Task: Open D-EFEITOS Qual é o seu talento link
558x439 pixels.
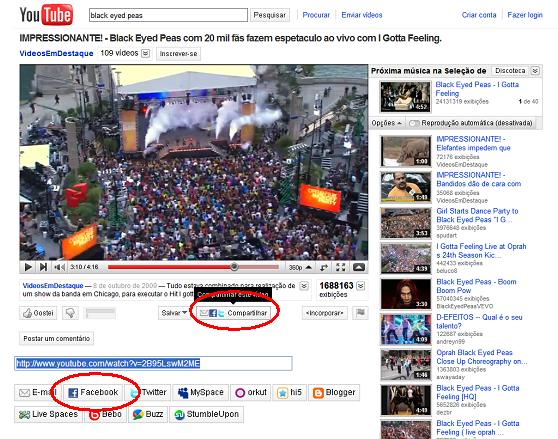Action: click(479, 321)
